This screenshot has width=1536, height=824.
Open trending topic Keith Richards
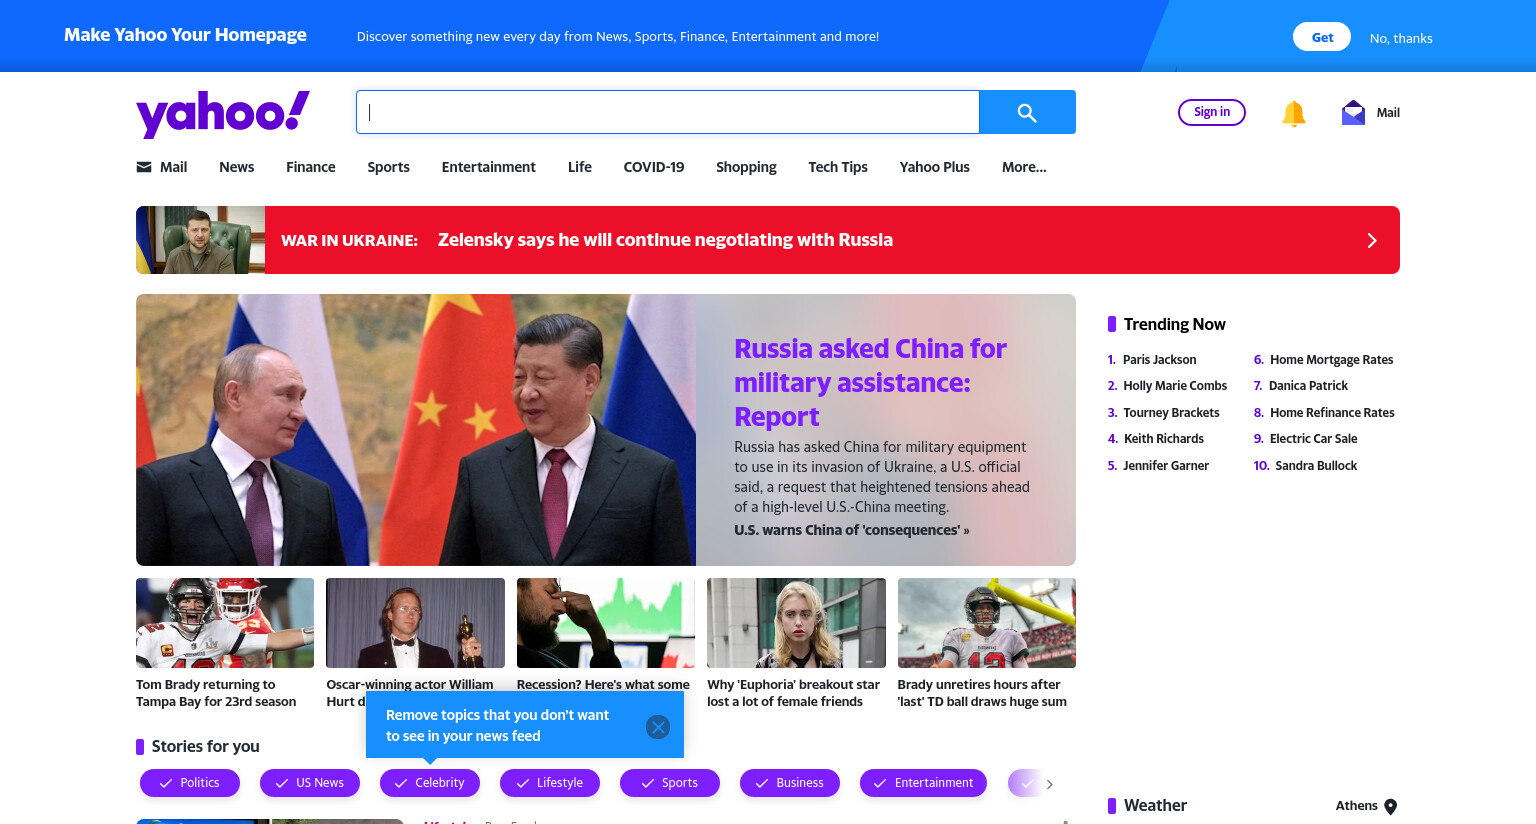pyautogui.click(x=1164, y=439)
